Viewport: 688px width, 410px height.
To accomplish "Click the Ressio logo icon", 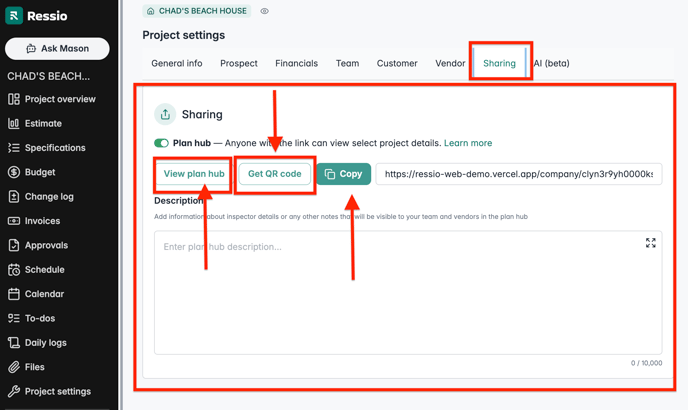I will (x=14, y=16).
